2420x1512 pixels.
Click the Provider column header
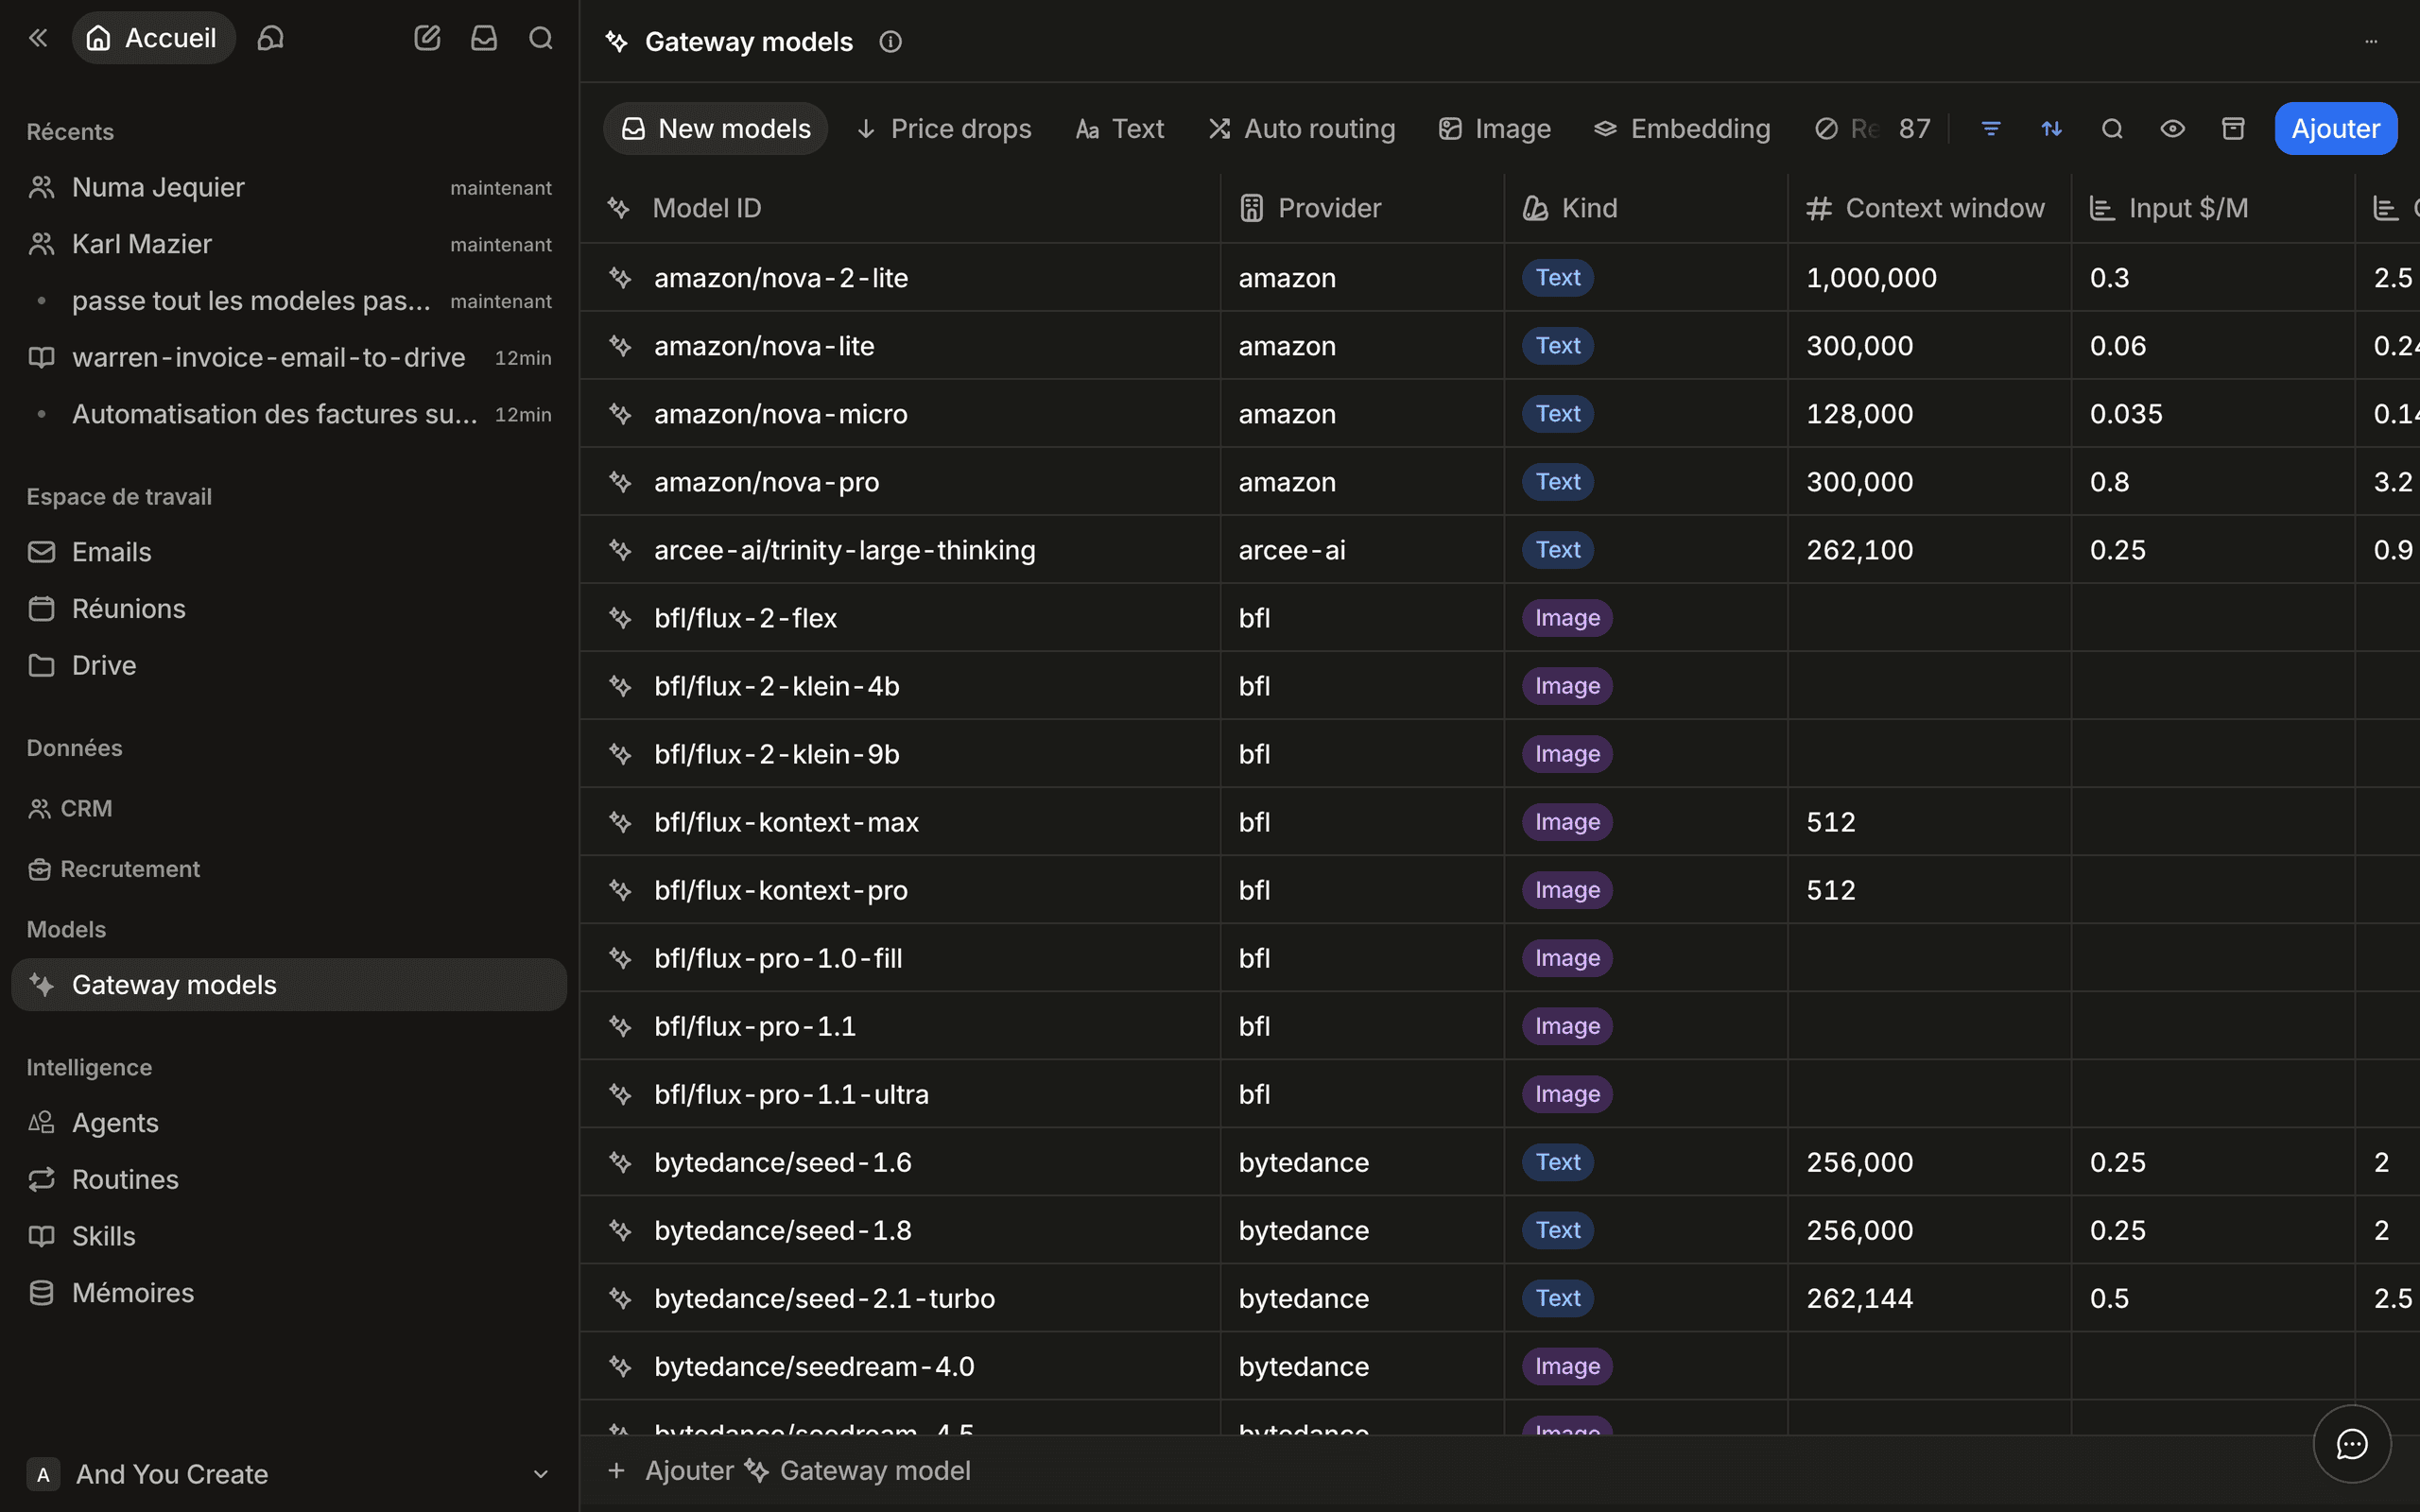point(1362,208)
